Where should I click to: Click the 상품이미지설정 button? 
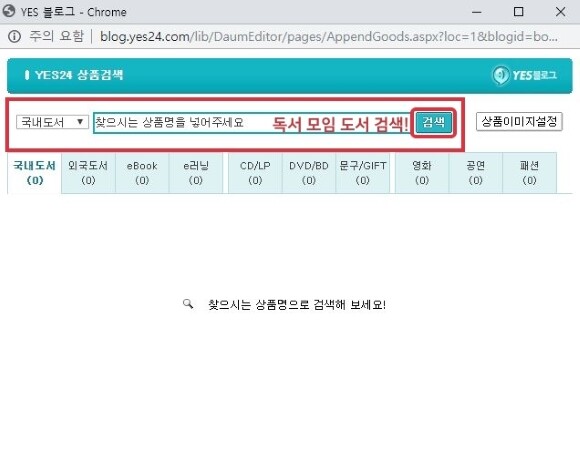(x=519, y=122)
